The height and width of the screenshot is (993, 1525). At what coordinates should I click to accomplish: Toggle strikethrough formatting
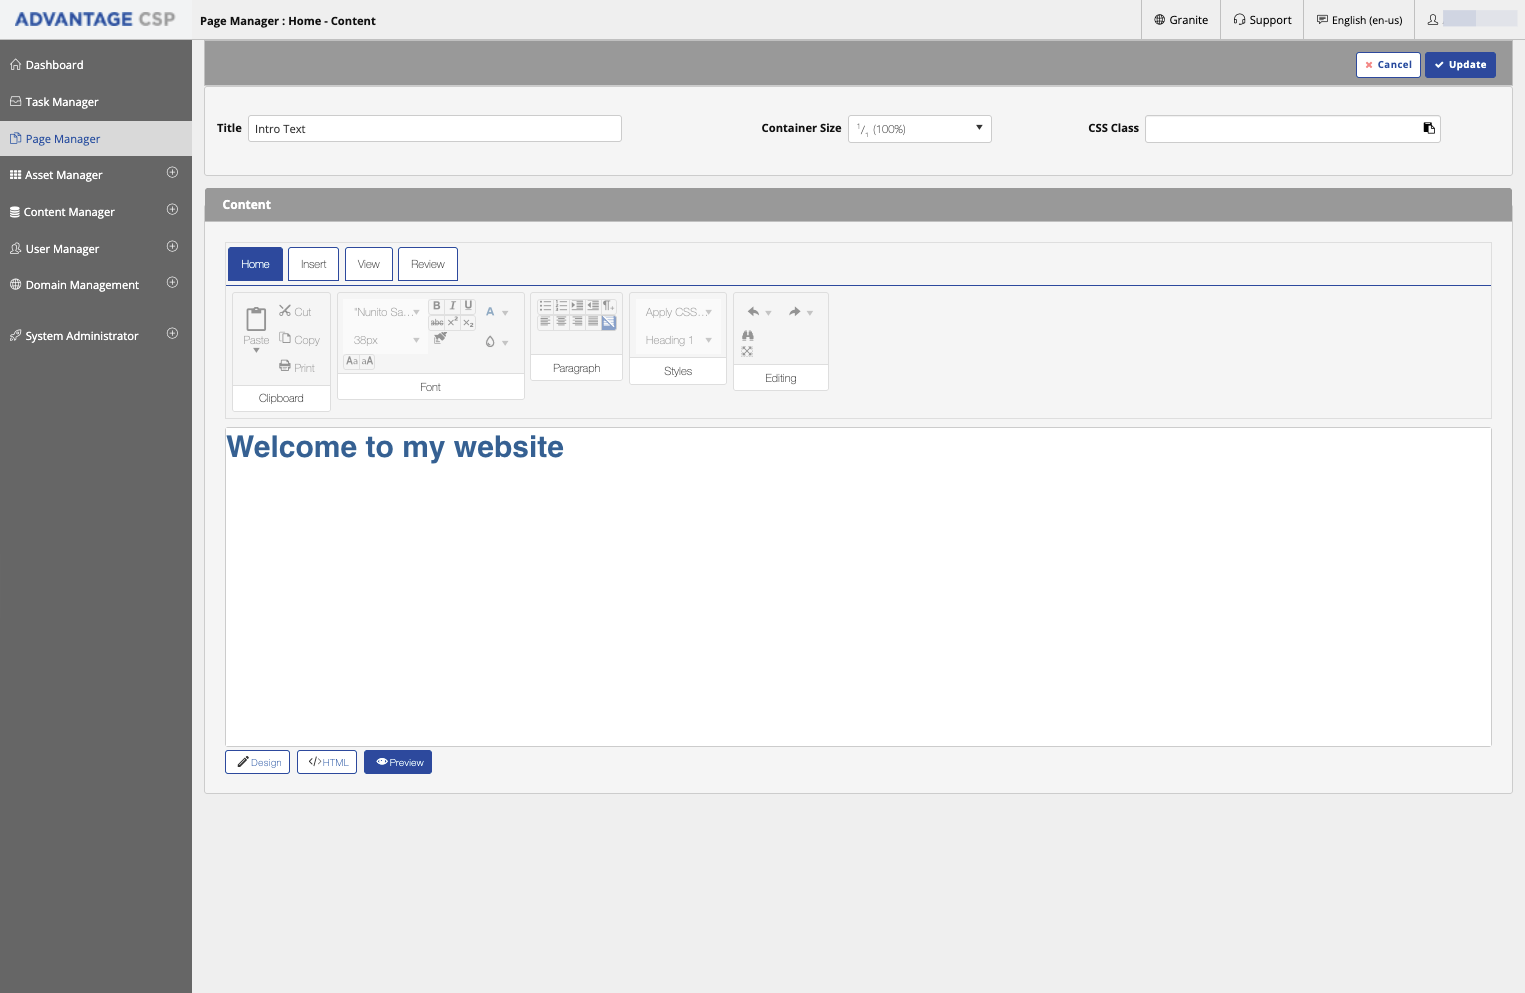pos(437,322)
